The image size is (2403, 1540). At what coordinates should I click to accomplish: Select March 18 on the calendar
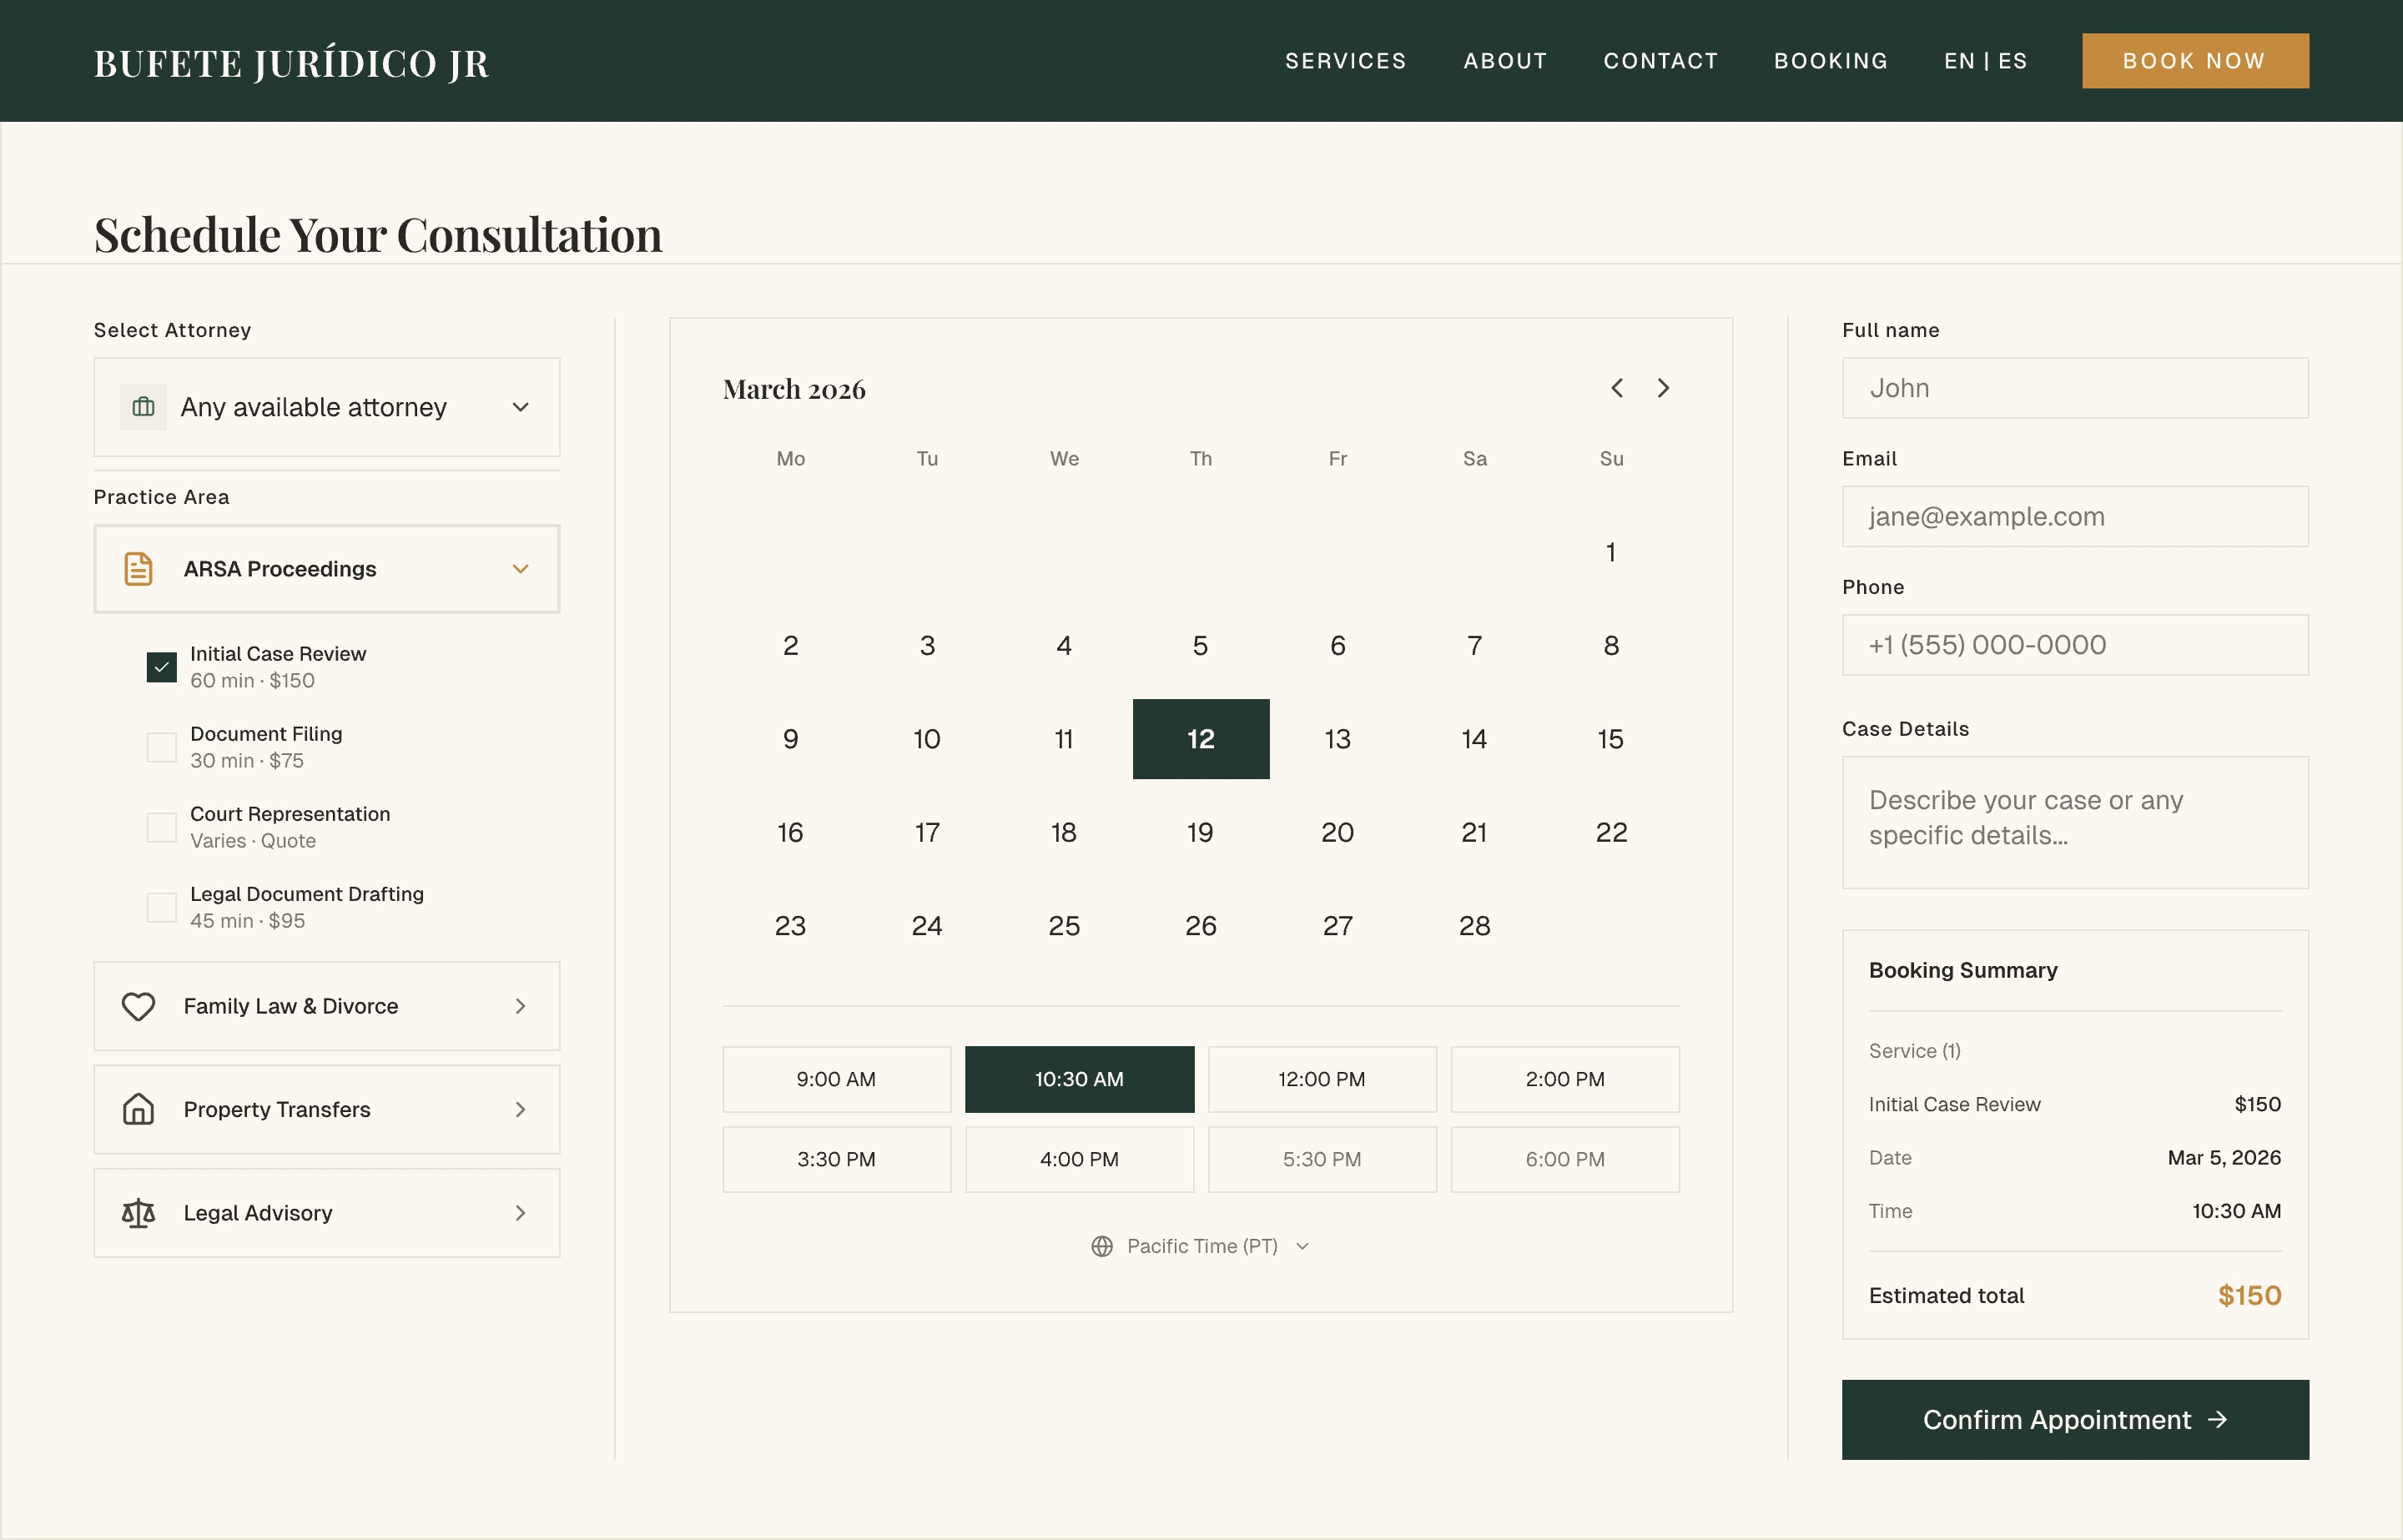pos(1064,832)
